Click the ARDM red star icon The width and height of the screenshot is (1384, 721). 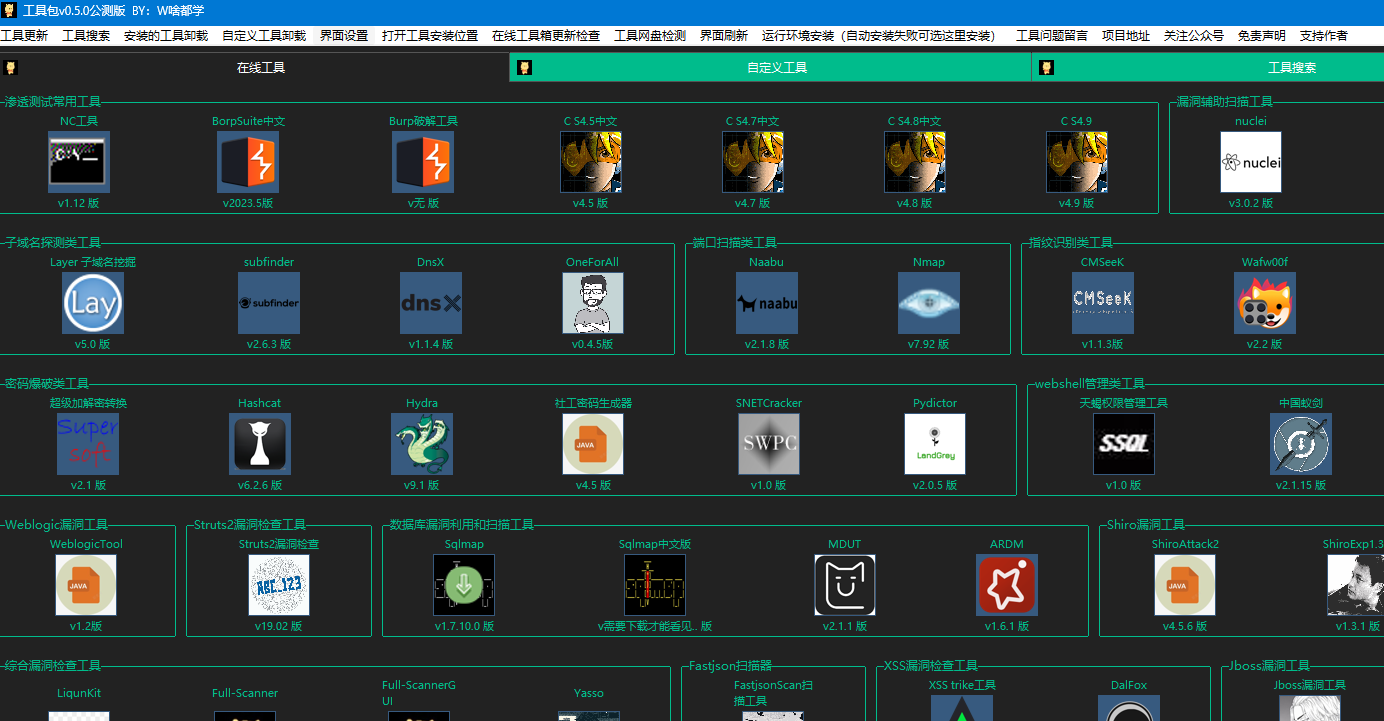tap(1007, 585)
